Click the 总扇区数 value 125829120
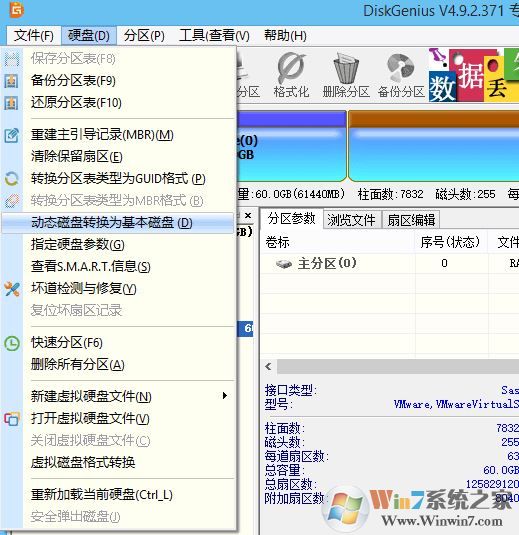The height and width of the screenshot is (535, 519). [x=492, y=485]
